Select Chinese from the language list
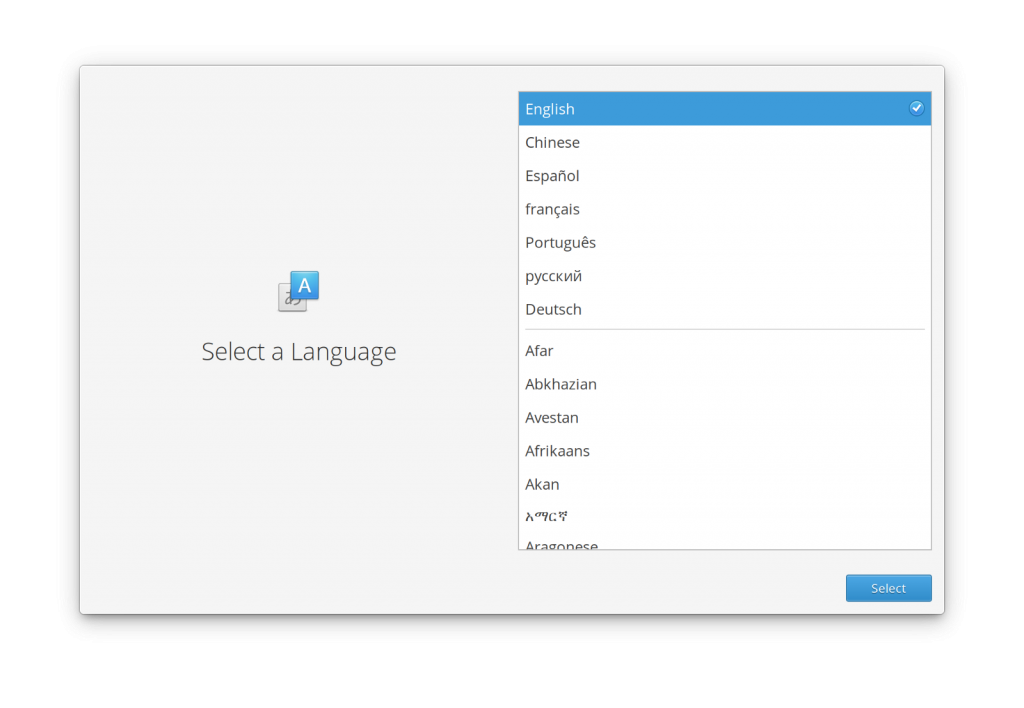 552,142
